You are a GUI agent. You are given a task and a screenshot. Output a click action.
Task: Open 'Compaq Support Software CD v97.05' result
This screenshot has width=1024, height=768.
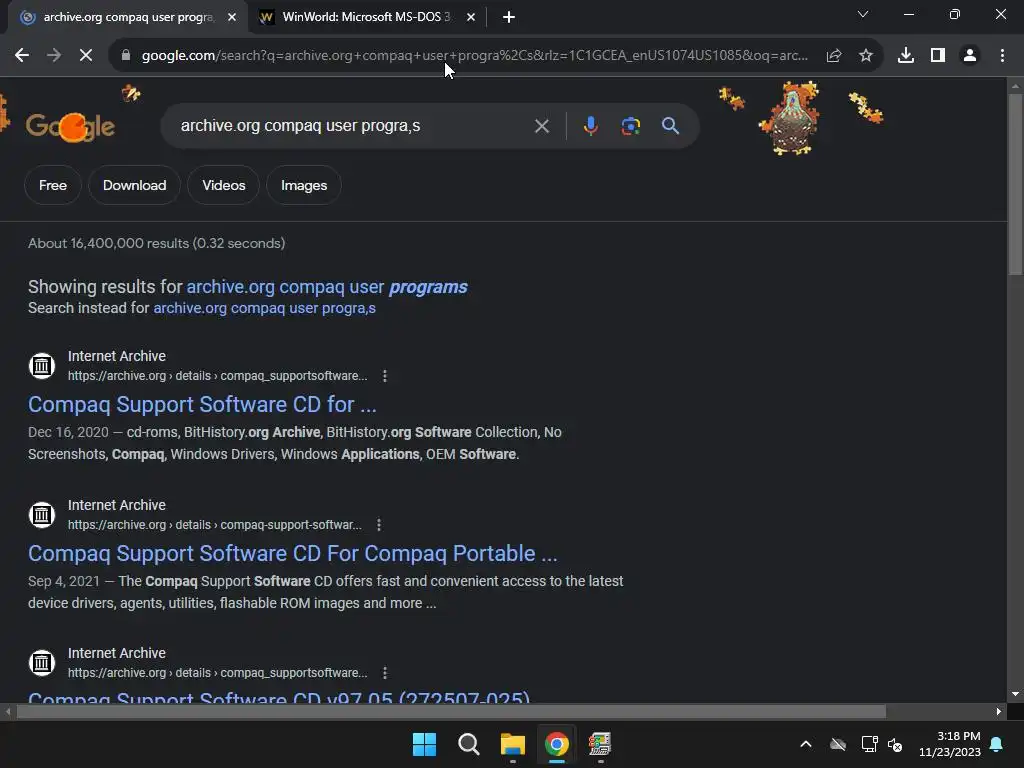(279, 697)
